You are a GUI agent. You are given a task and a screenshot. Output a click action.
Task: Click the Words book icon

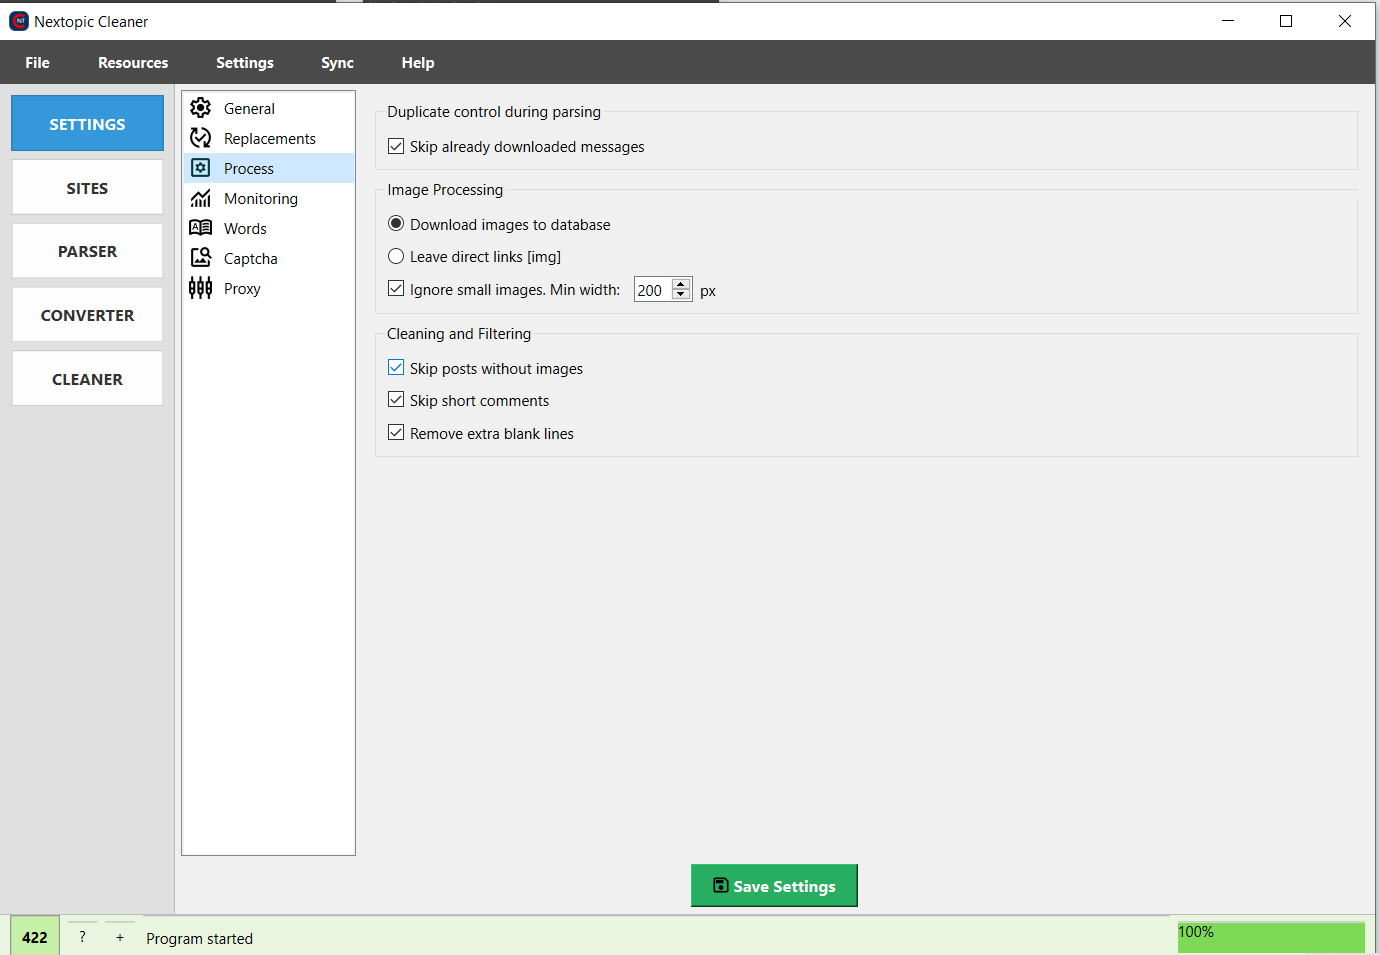coord(201,228)
